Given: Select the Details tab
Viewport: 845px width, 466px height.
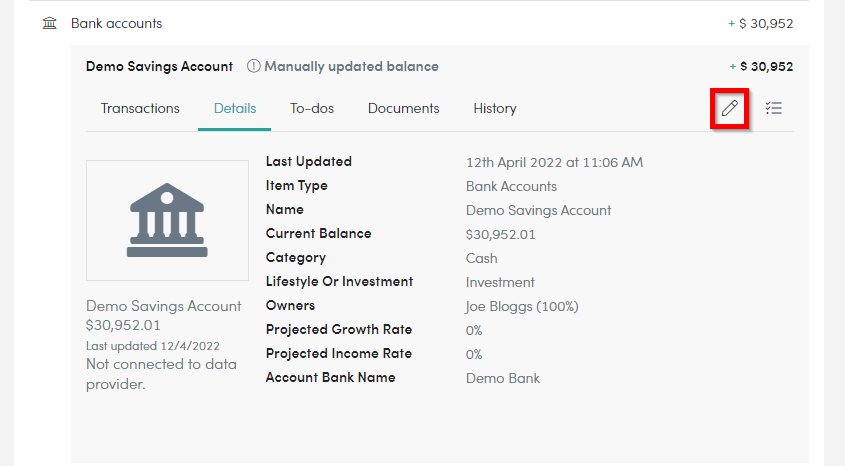Looking at the screenshot, I should pos(235,108).
